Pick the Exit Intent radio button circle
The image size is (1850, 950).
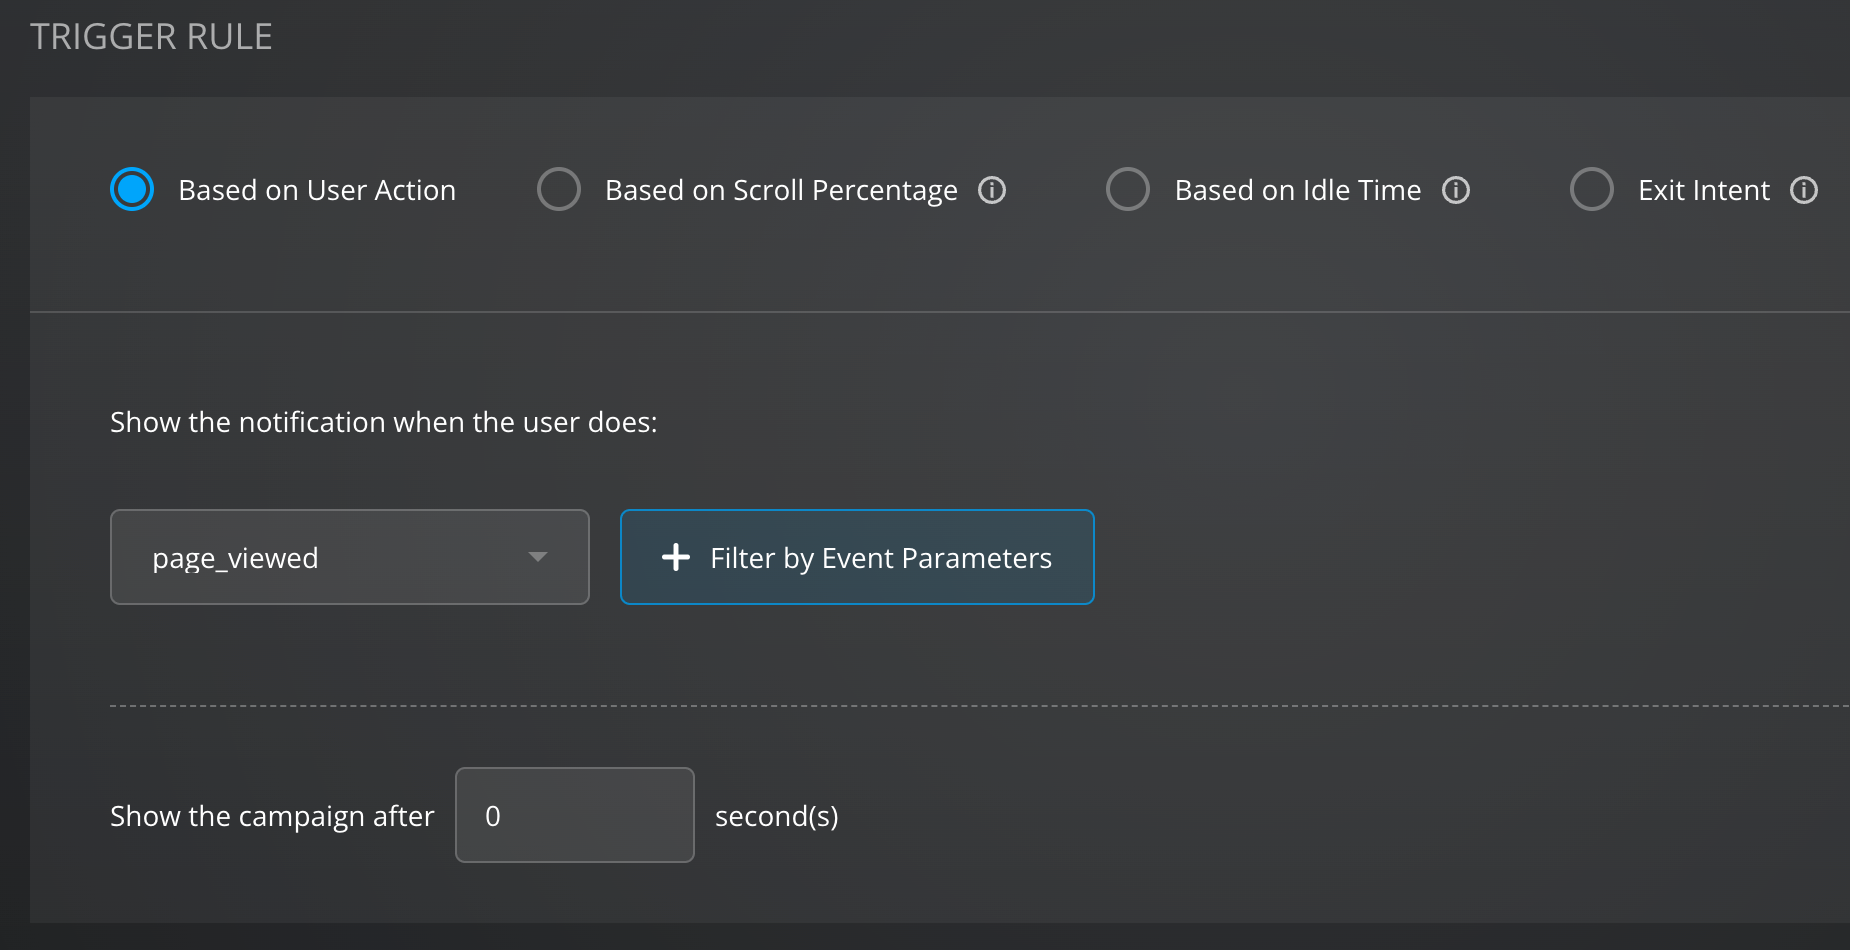pos(1591,190)
